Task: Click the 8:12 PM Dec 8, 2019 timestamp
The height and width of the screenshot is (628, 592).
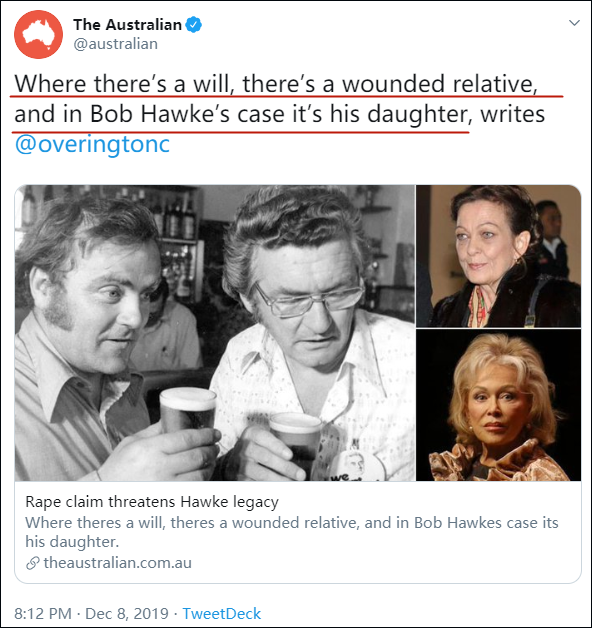Action: tap(91, 614)
